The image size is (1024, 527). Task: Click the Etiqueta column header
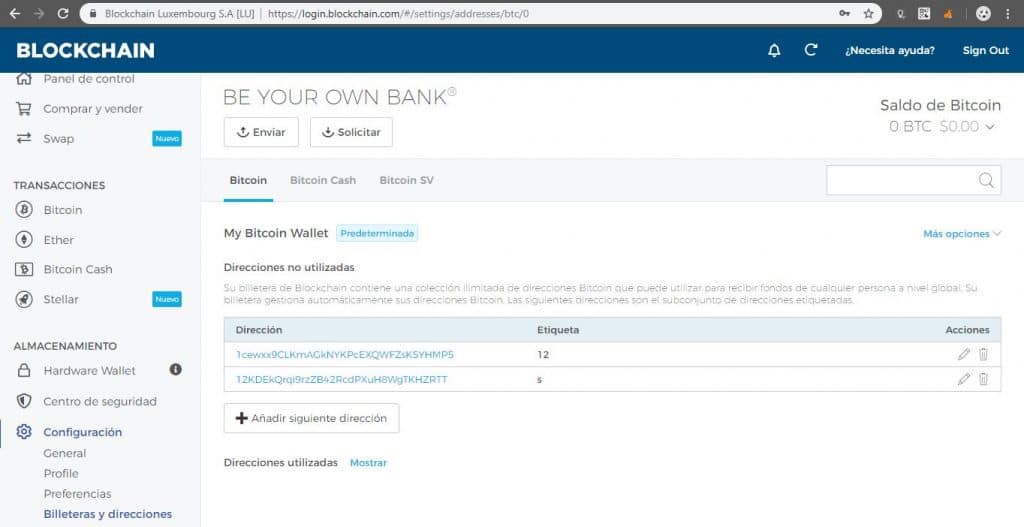coord(558,330)
